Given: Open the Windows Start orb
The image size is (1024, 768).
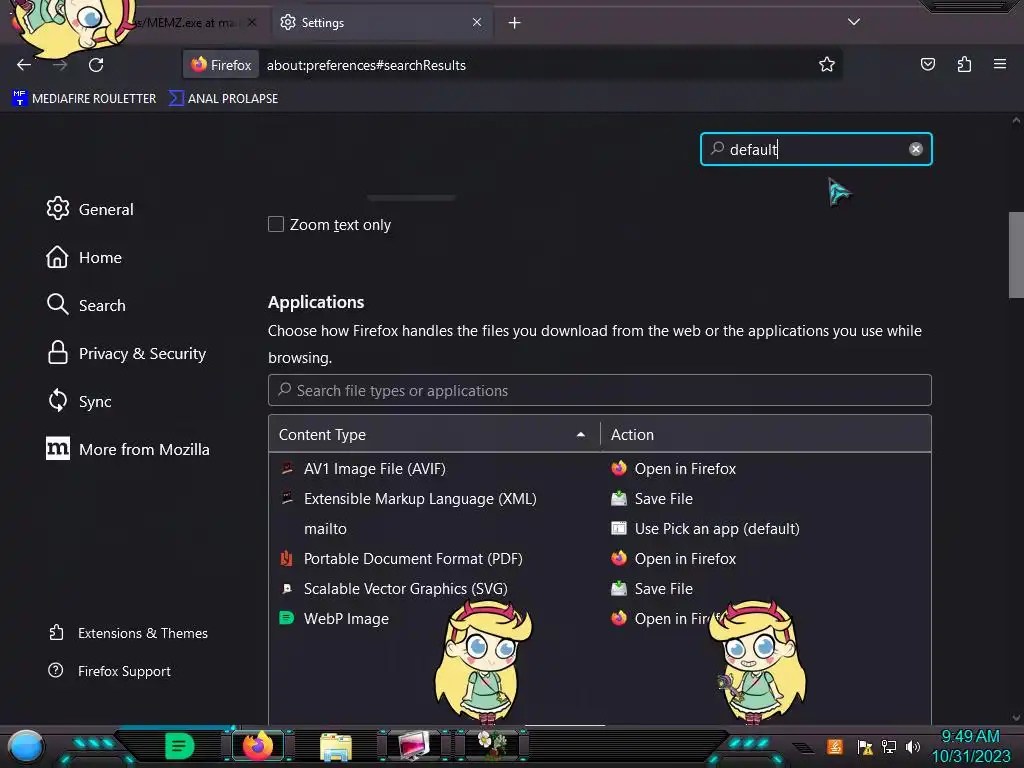Looking at the screenshot, I should (26, 746).
